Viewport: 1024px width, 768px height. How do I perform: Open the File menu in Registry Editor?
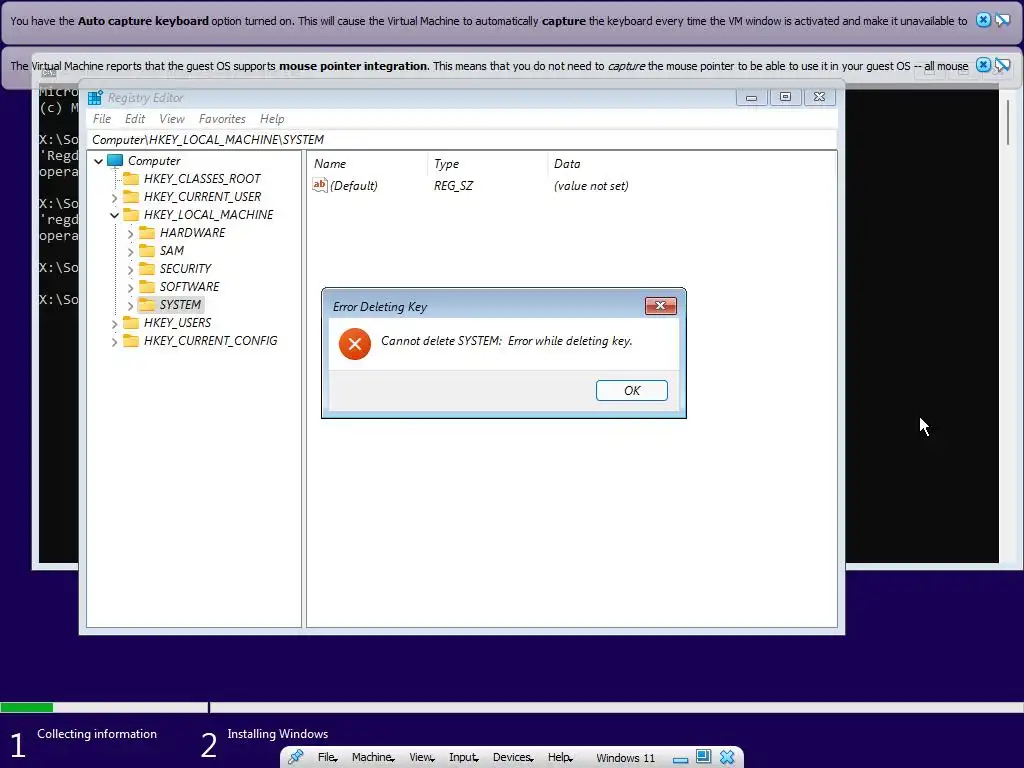102,119
